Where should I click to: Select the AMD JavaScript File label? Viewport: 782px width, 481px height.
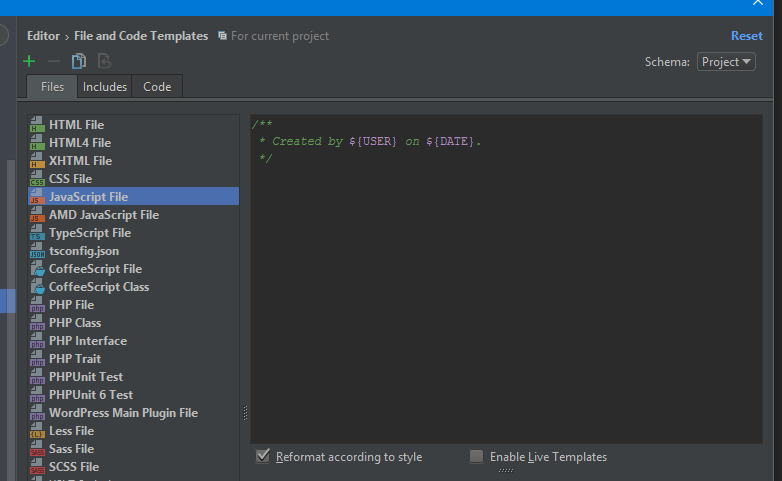pos(104,215)
